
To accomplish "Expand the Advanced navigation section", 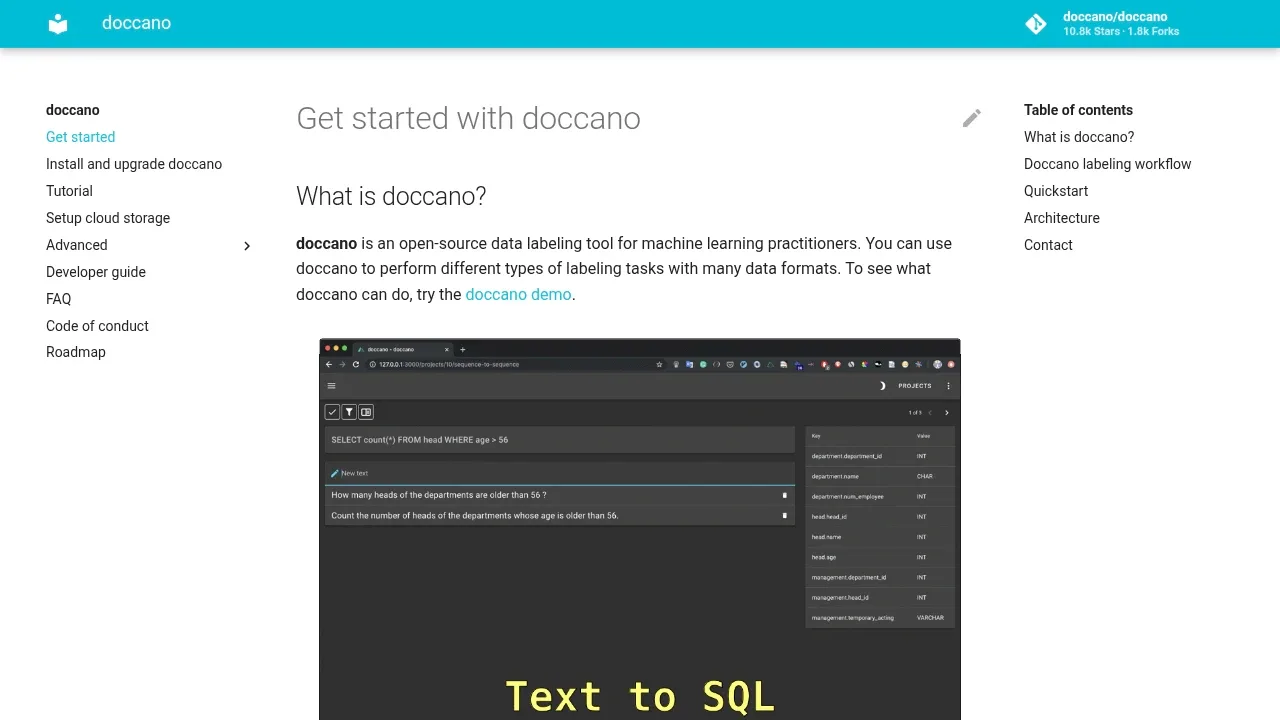I will [247, 246].
